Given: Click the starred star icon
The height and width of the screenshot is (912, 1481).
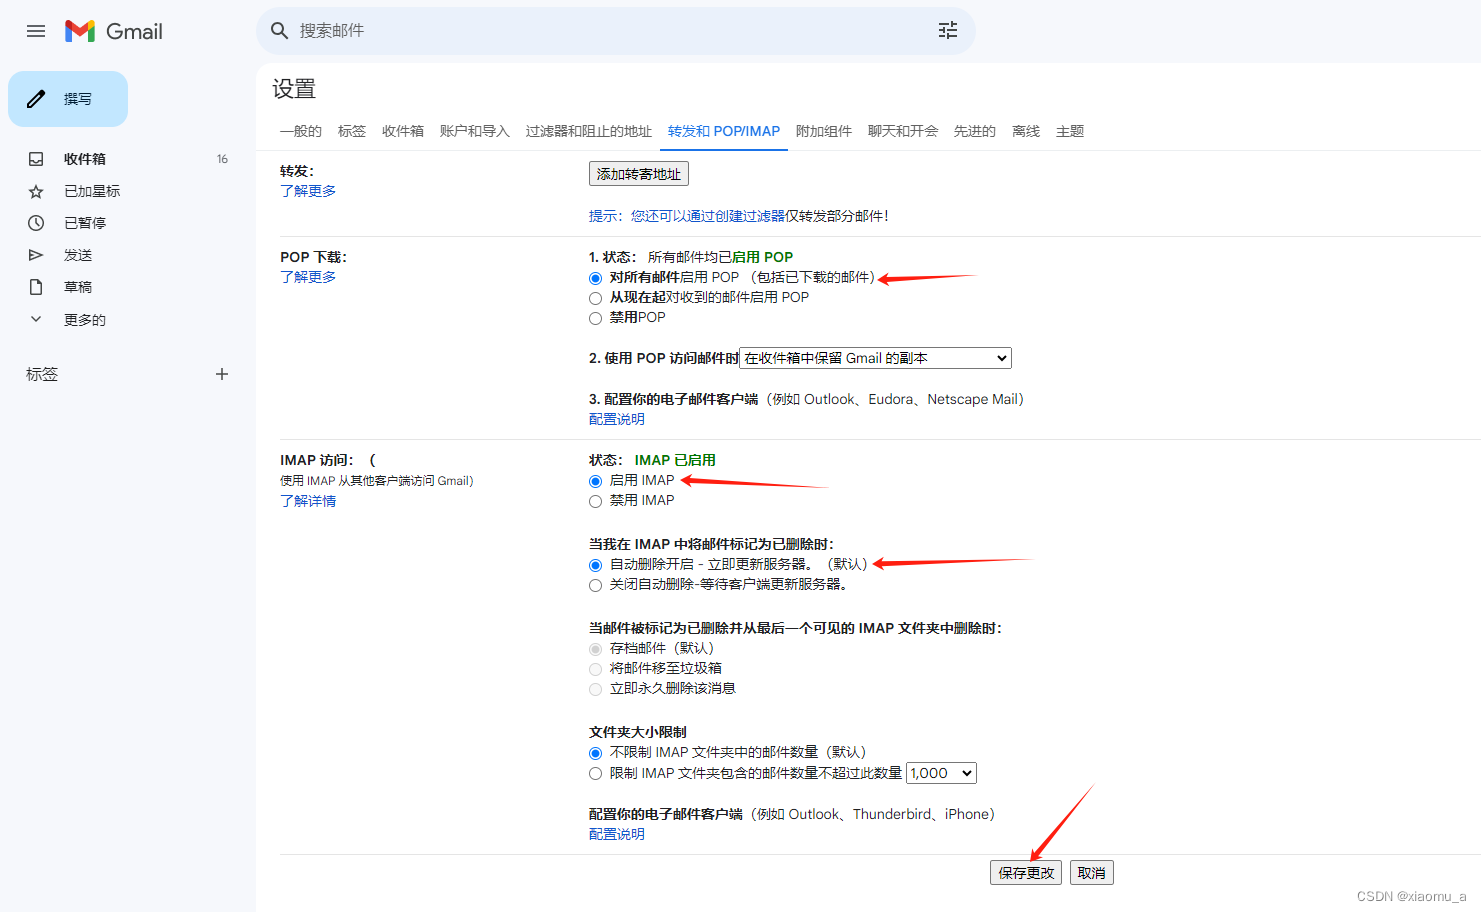Looking at the screenshot, I should point(36,191).
